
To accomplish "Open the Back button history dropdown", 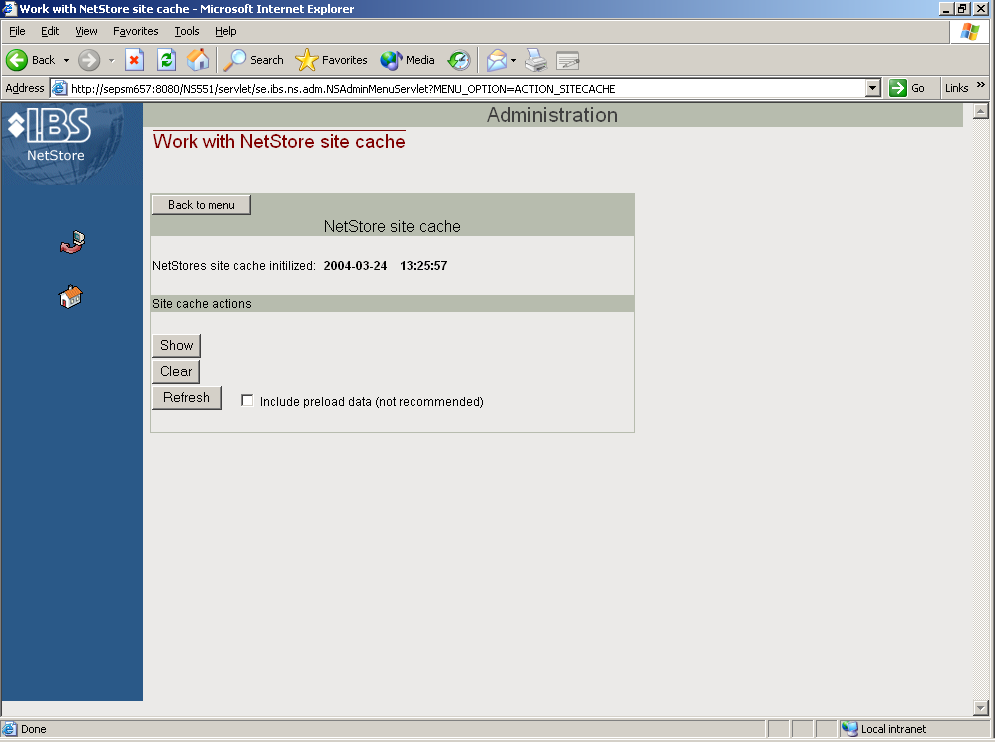I will (67, 60).
